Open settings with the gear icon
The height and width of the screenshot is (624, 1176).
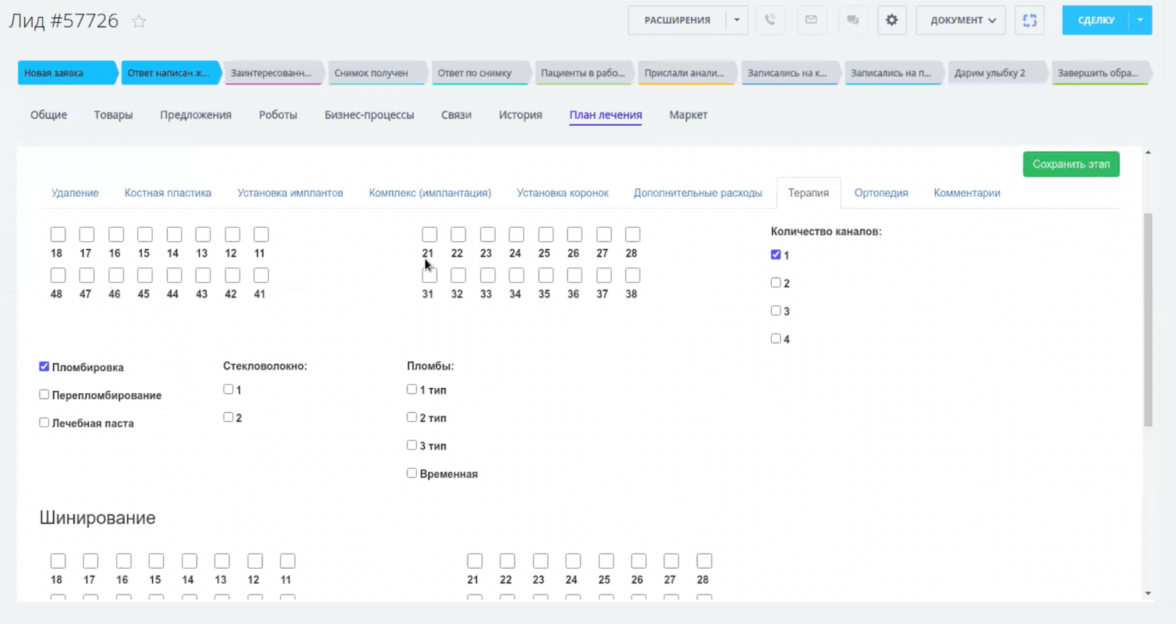(x=892, y=20)
